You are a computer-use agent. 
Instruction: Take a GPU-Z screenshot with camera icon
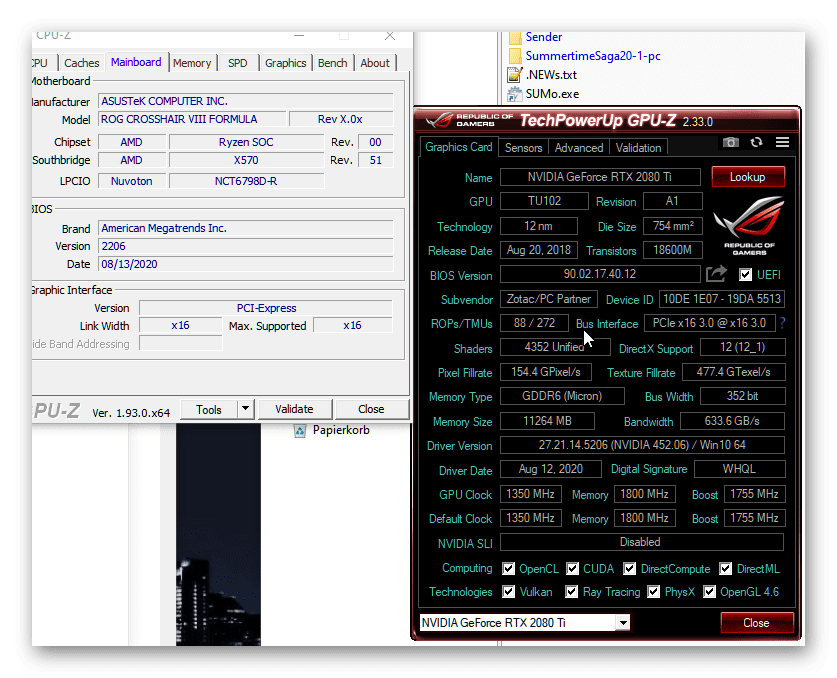coord(731,142)
